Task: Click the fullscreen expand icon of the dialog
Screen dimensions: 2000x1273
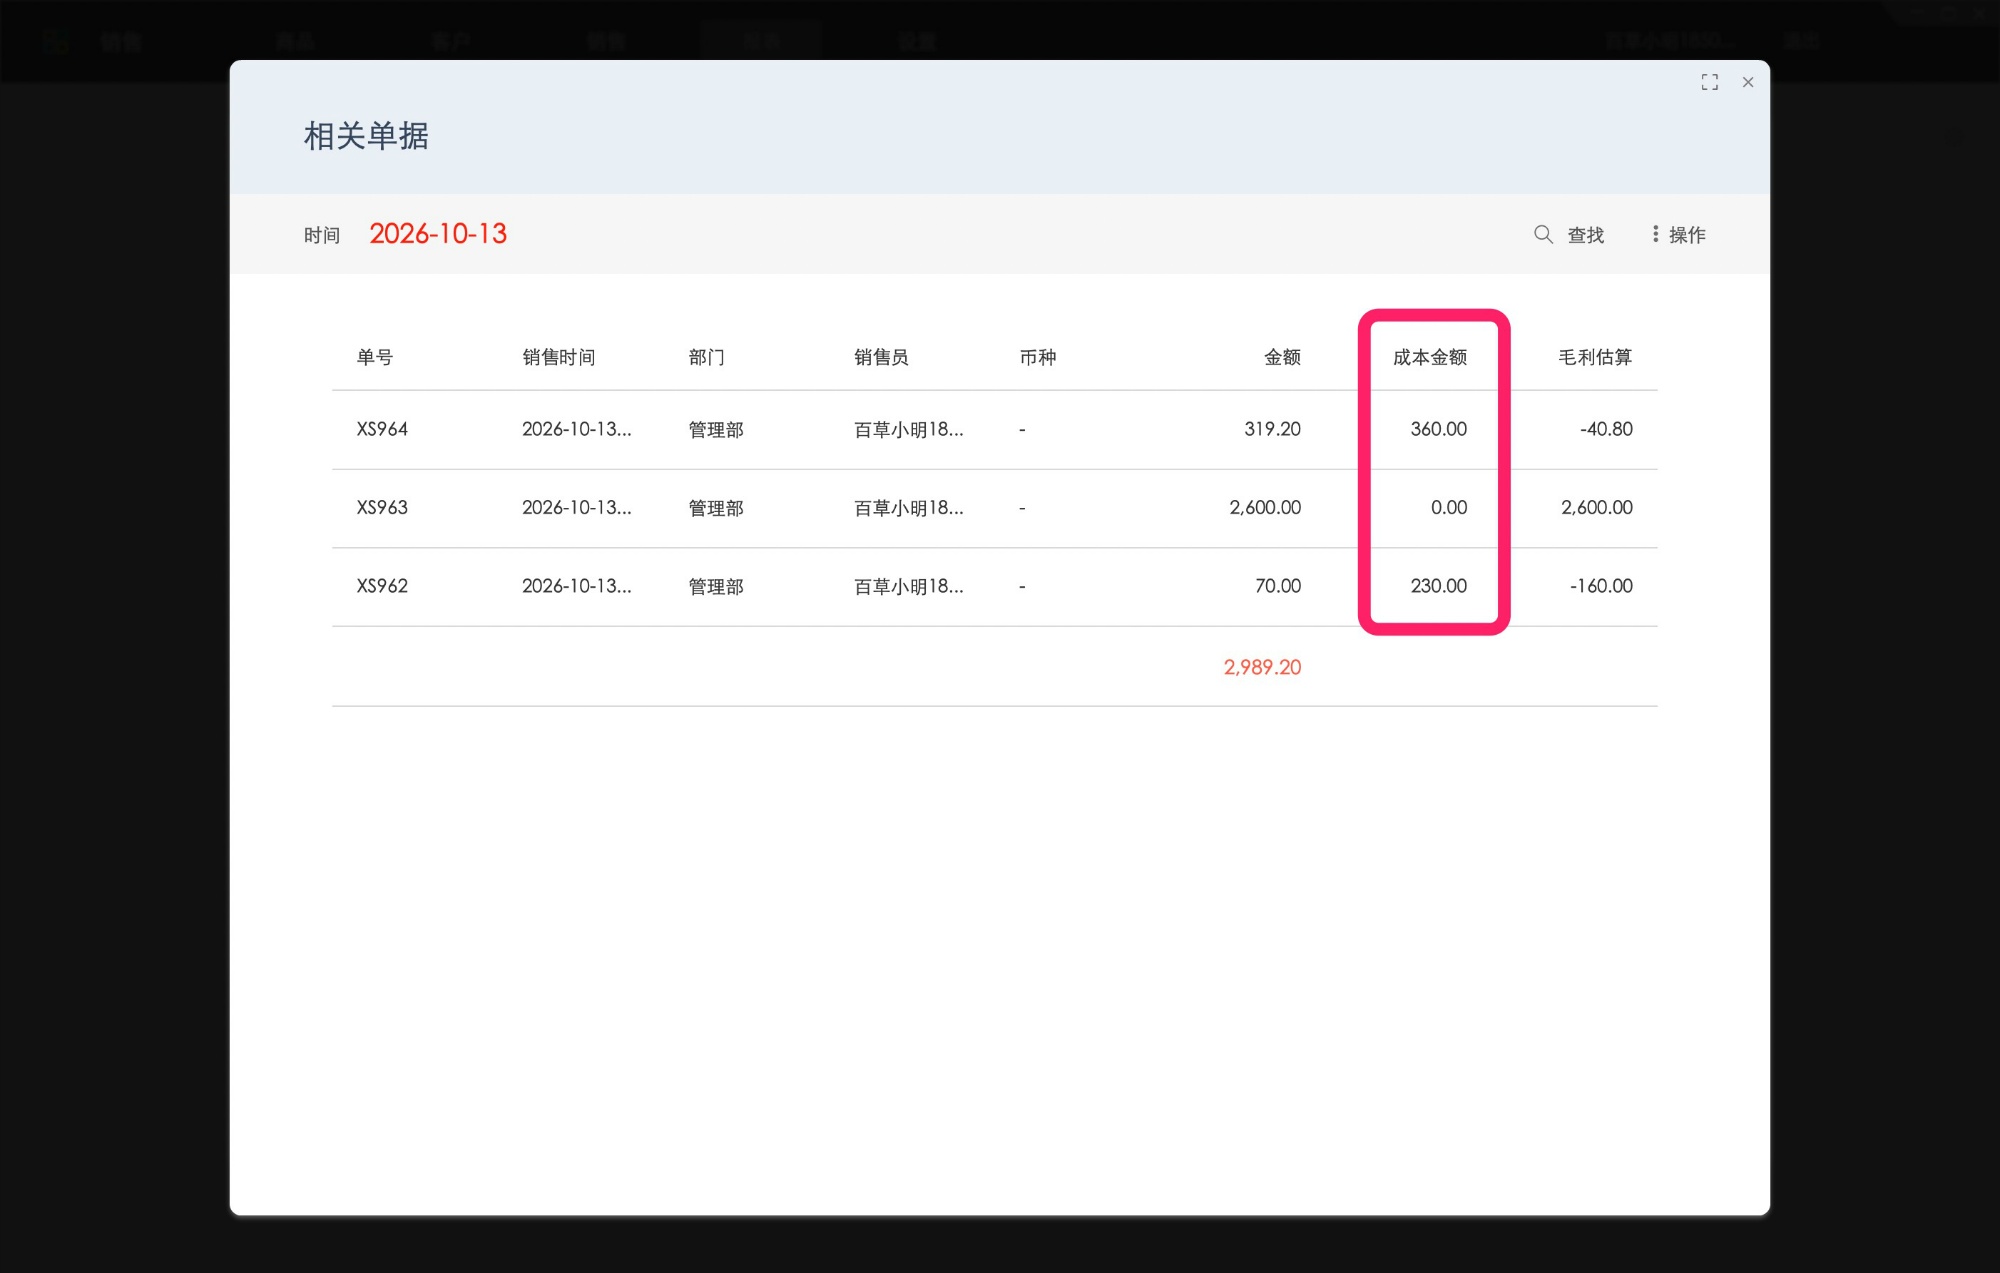Action: 1709,82
